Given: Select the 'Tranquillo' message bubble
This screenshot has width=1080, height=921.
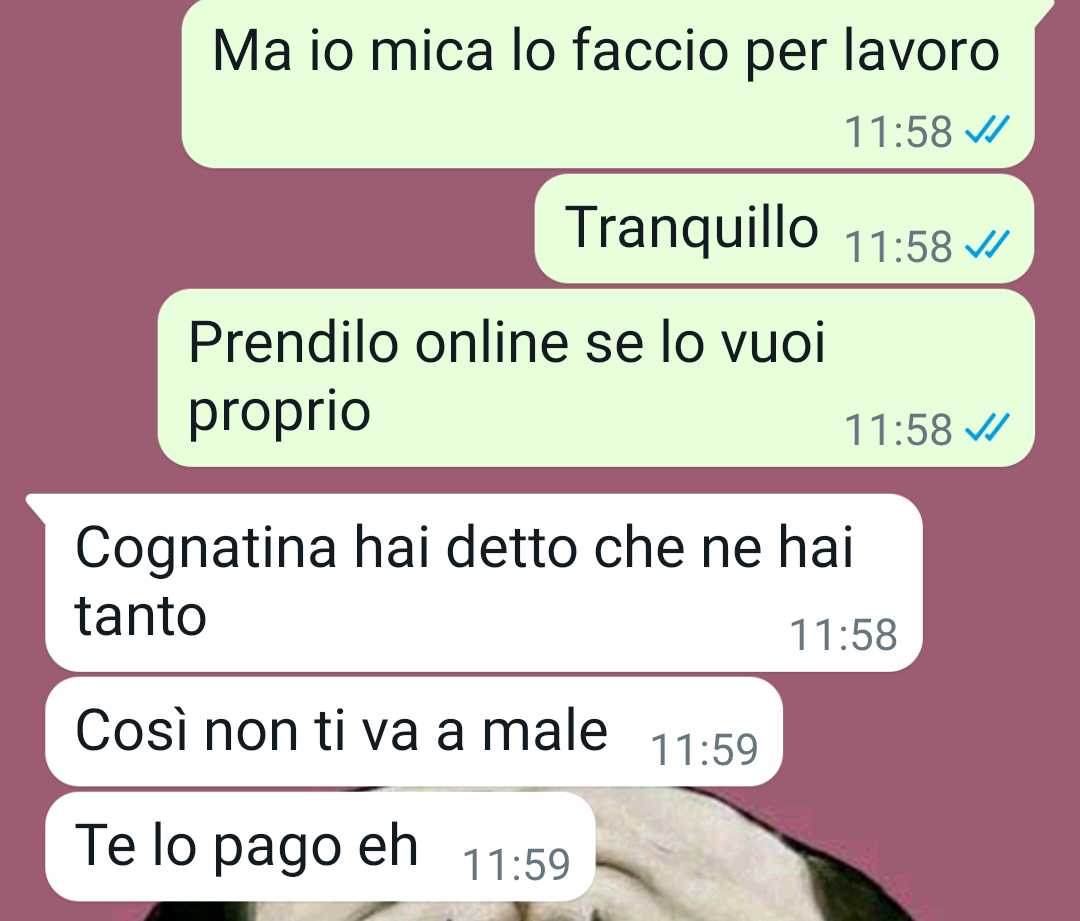Looking at the screenshot, I should [x=785, y=229].
